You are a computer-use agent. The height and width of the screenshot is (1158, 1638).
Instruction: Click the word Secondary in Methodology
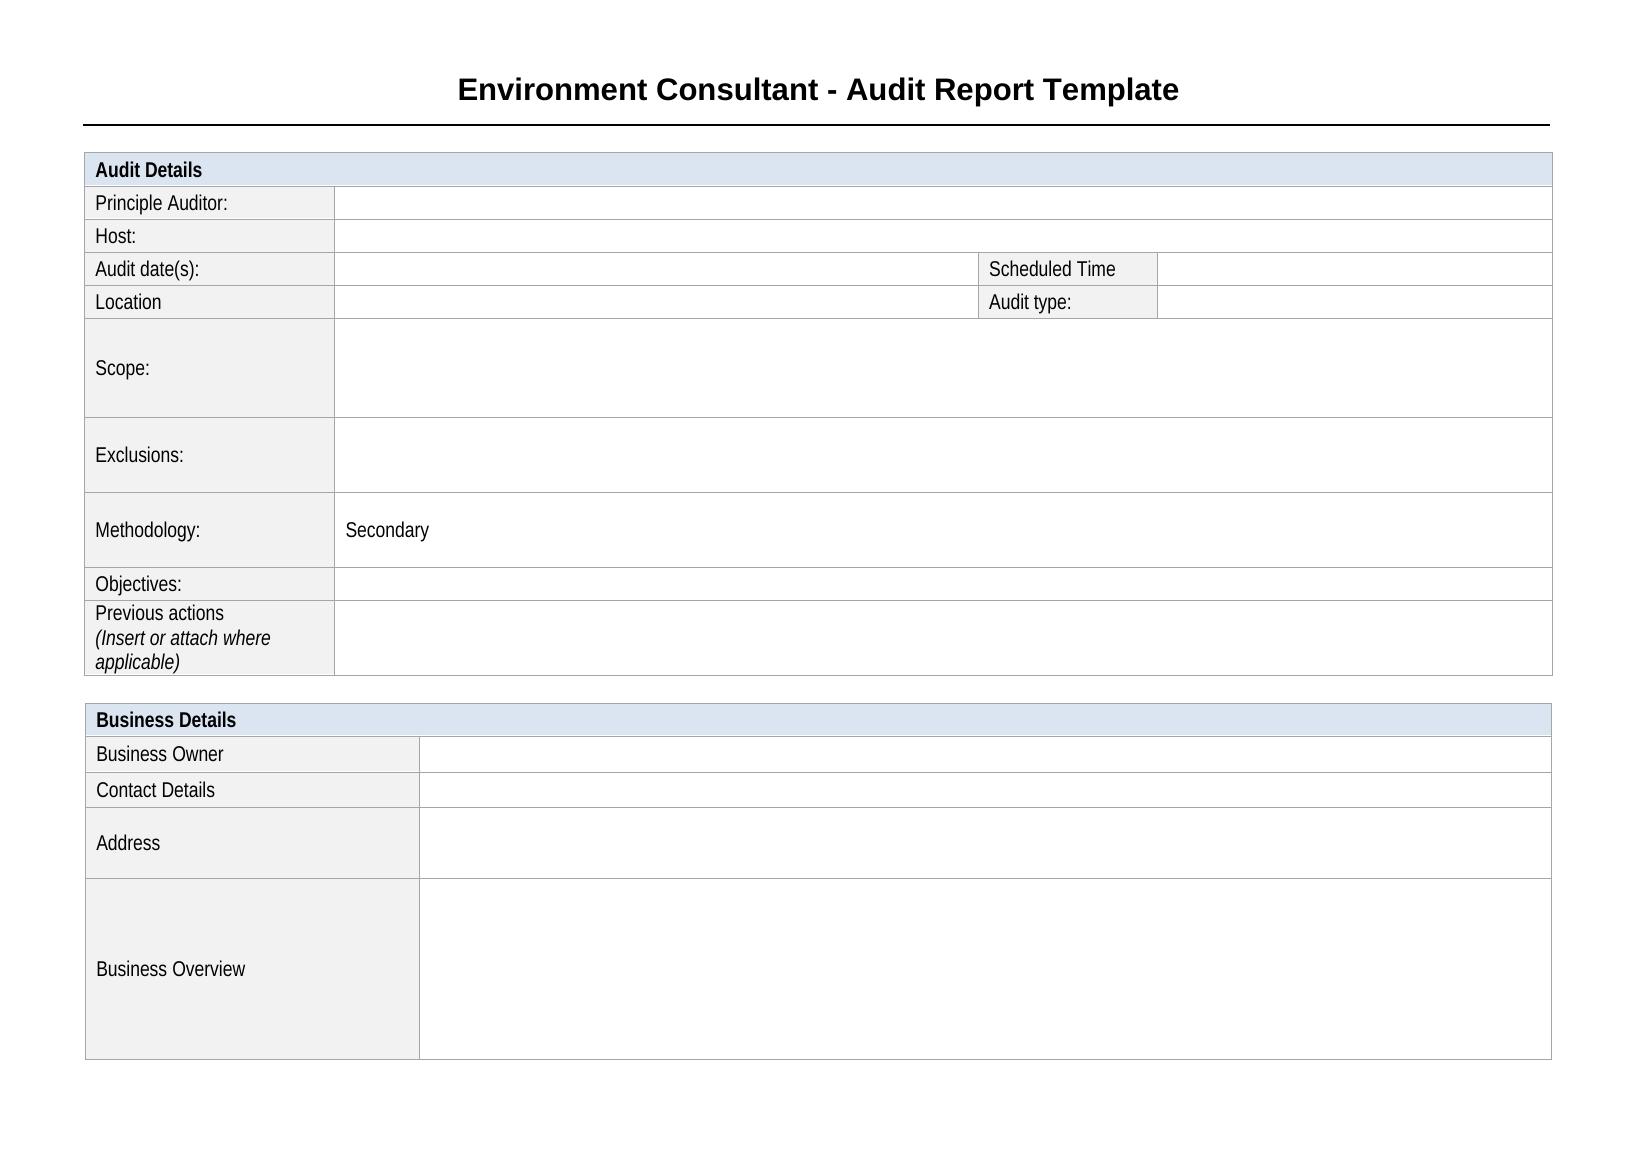[387, 530]
